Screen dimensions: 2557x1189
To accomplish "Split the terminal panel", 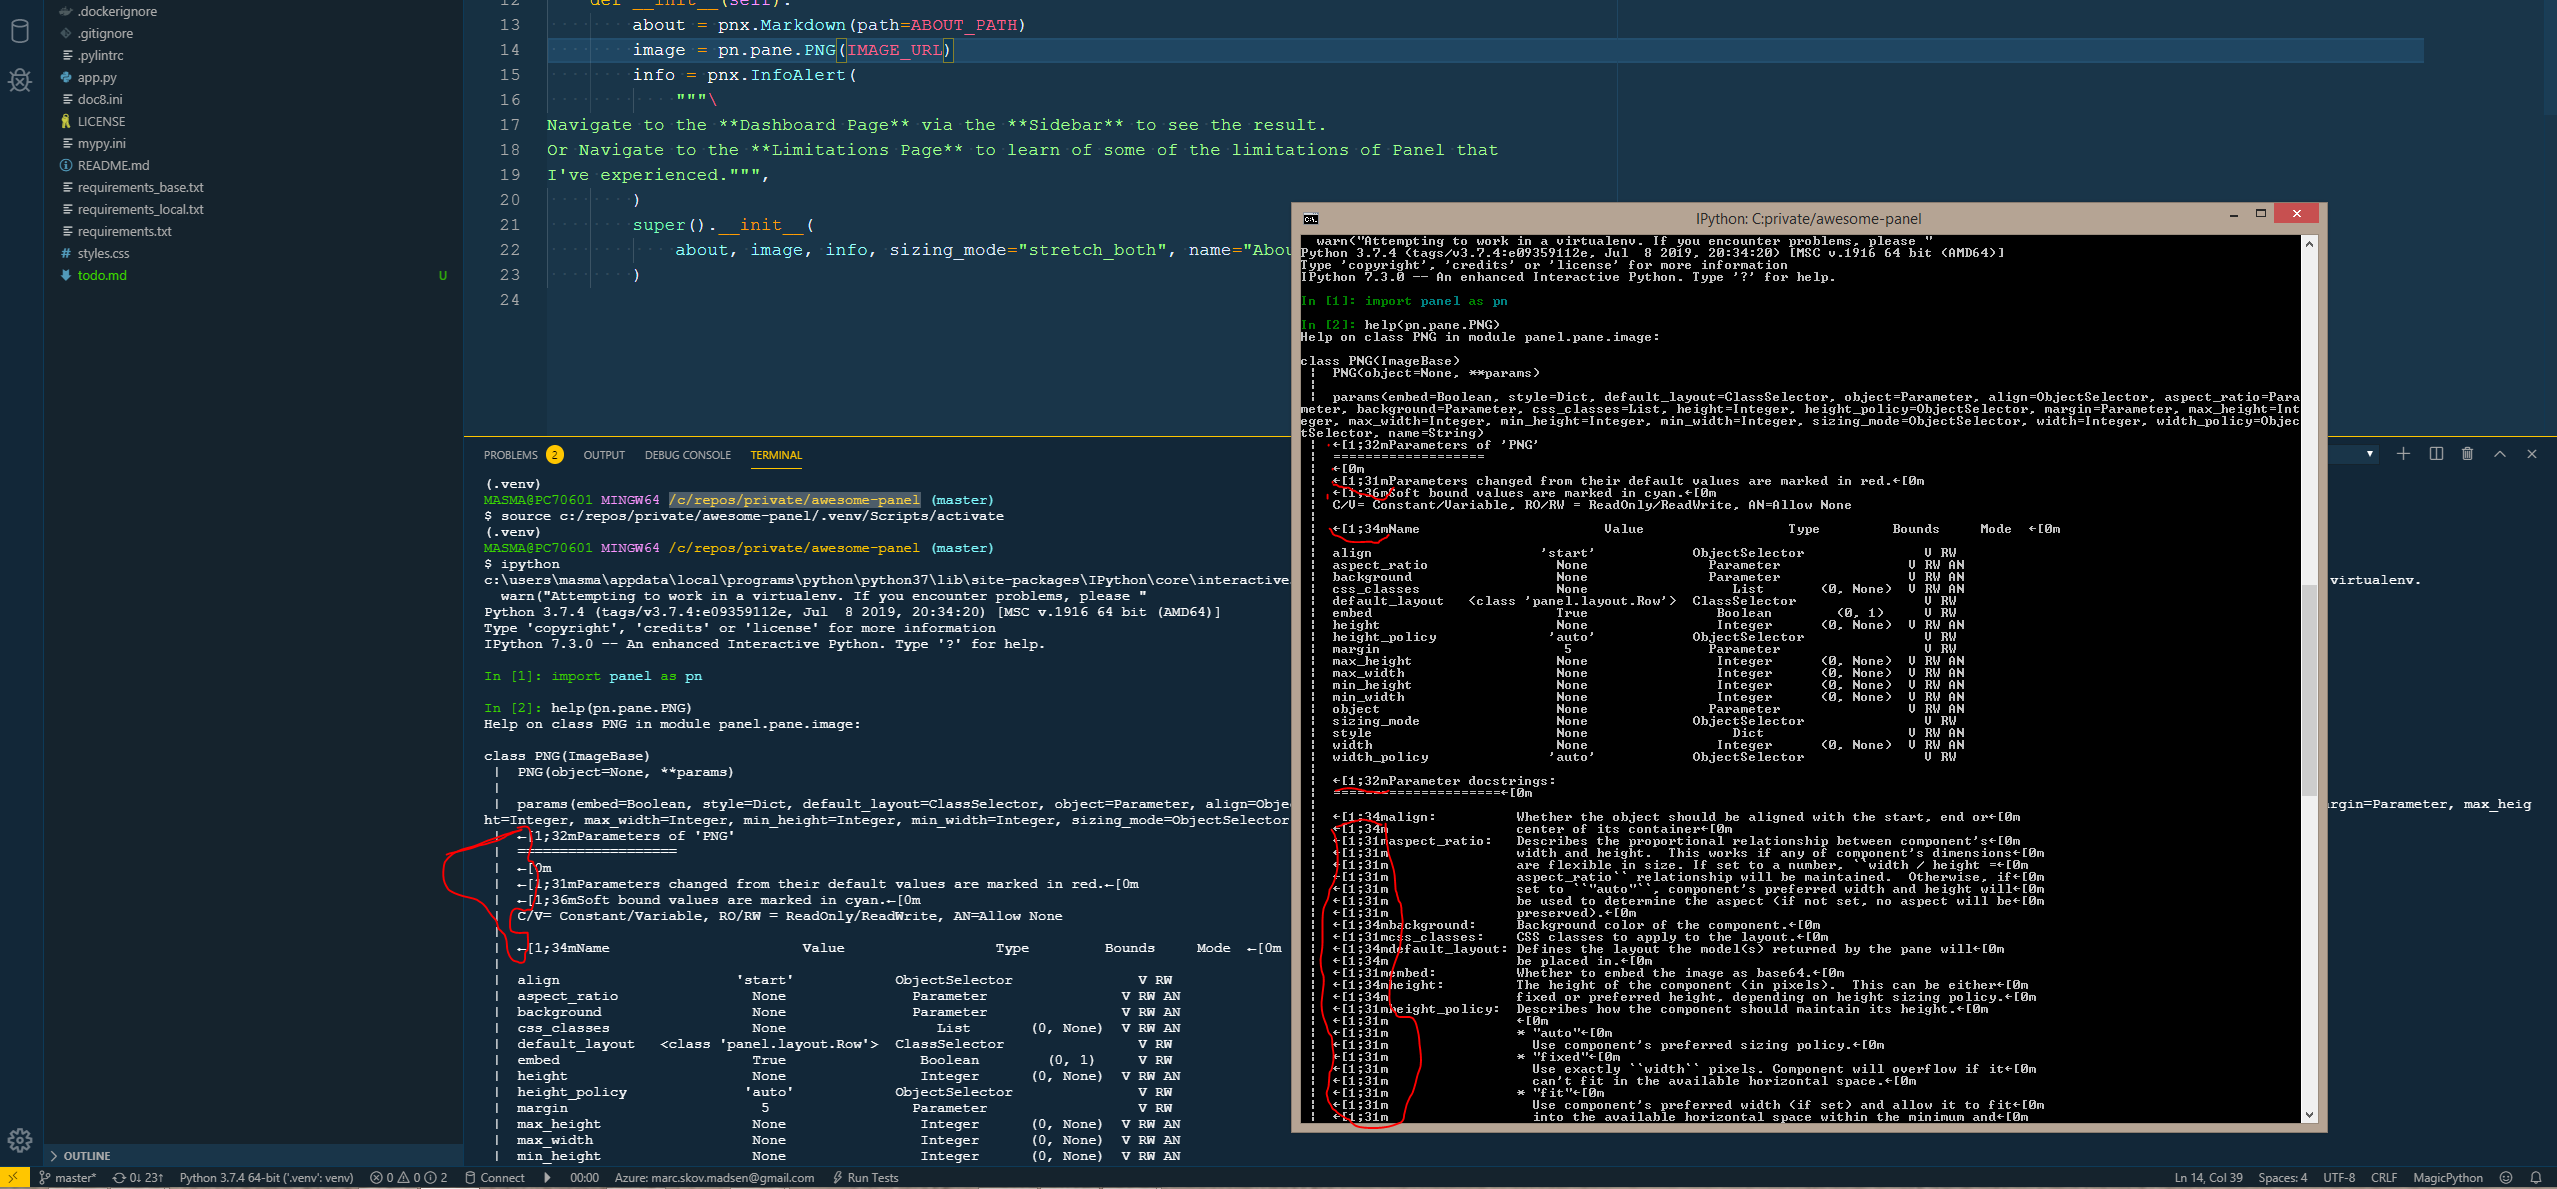I will pos(2436,454).
